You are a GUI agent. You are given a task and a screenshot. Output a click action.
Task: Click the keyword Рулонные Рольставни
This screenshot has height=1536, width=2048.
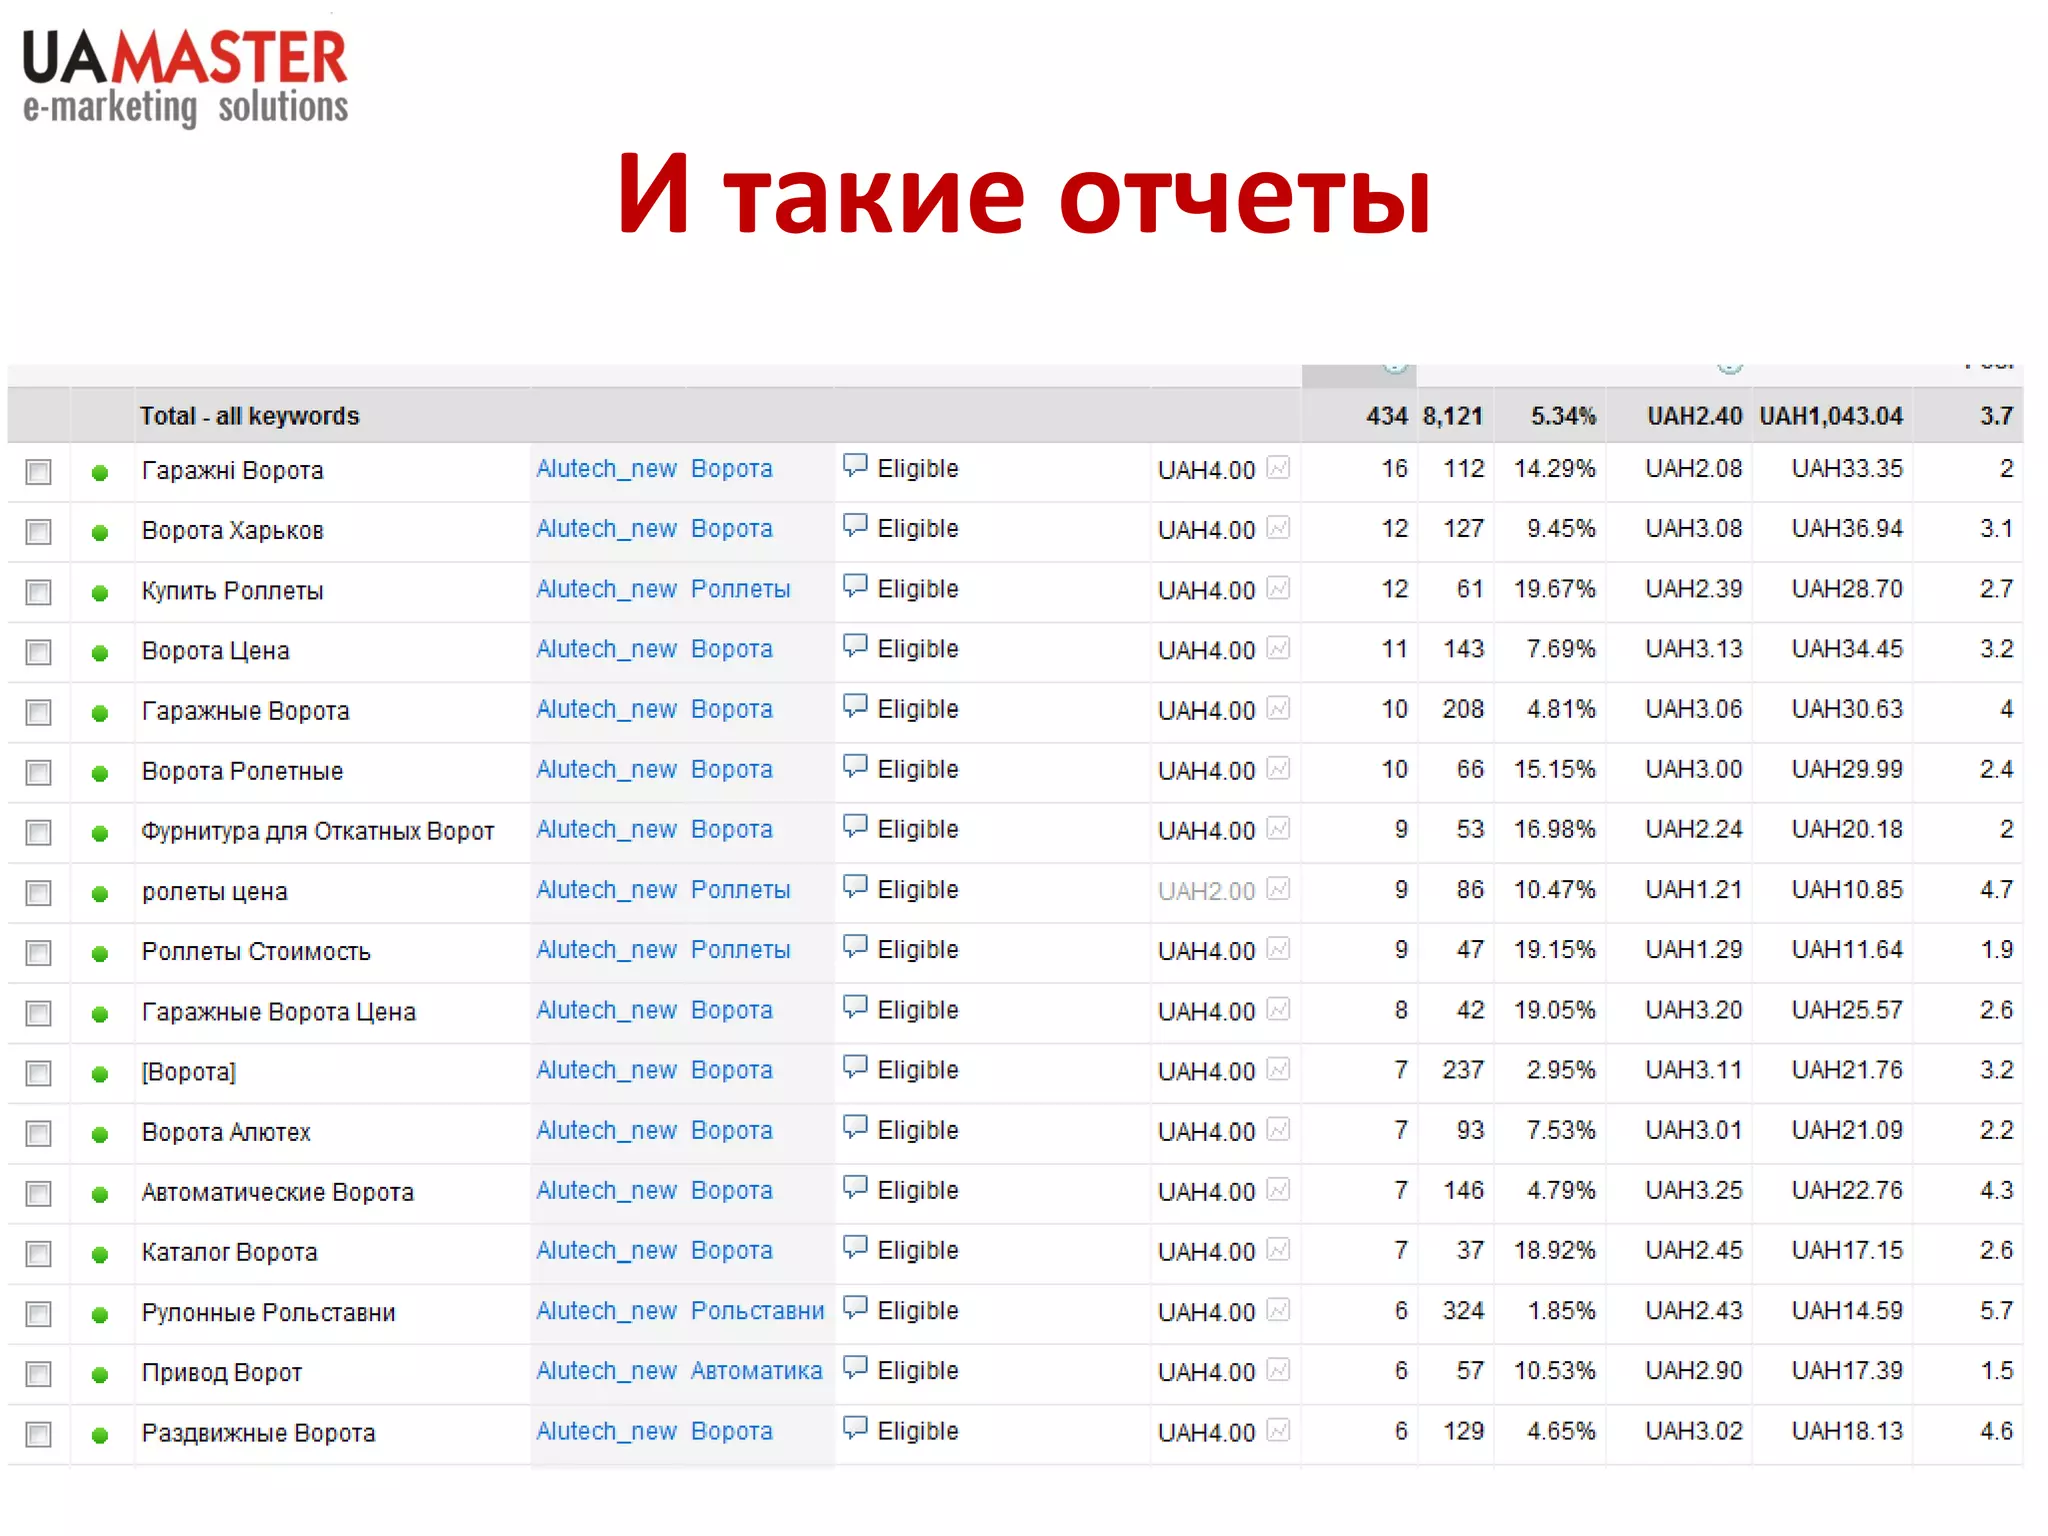(x=269, y=1313)
